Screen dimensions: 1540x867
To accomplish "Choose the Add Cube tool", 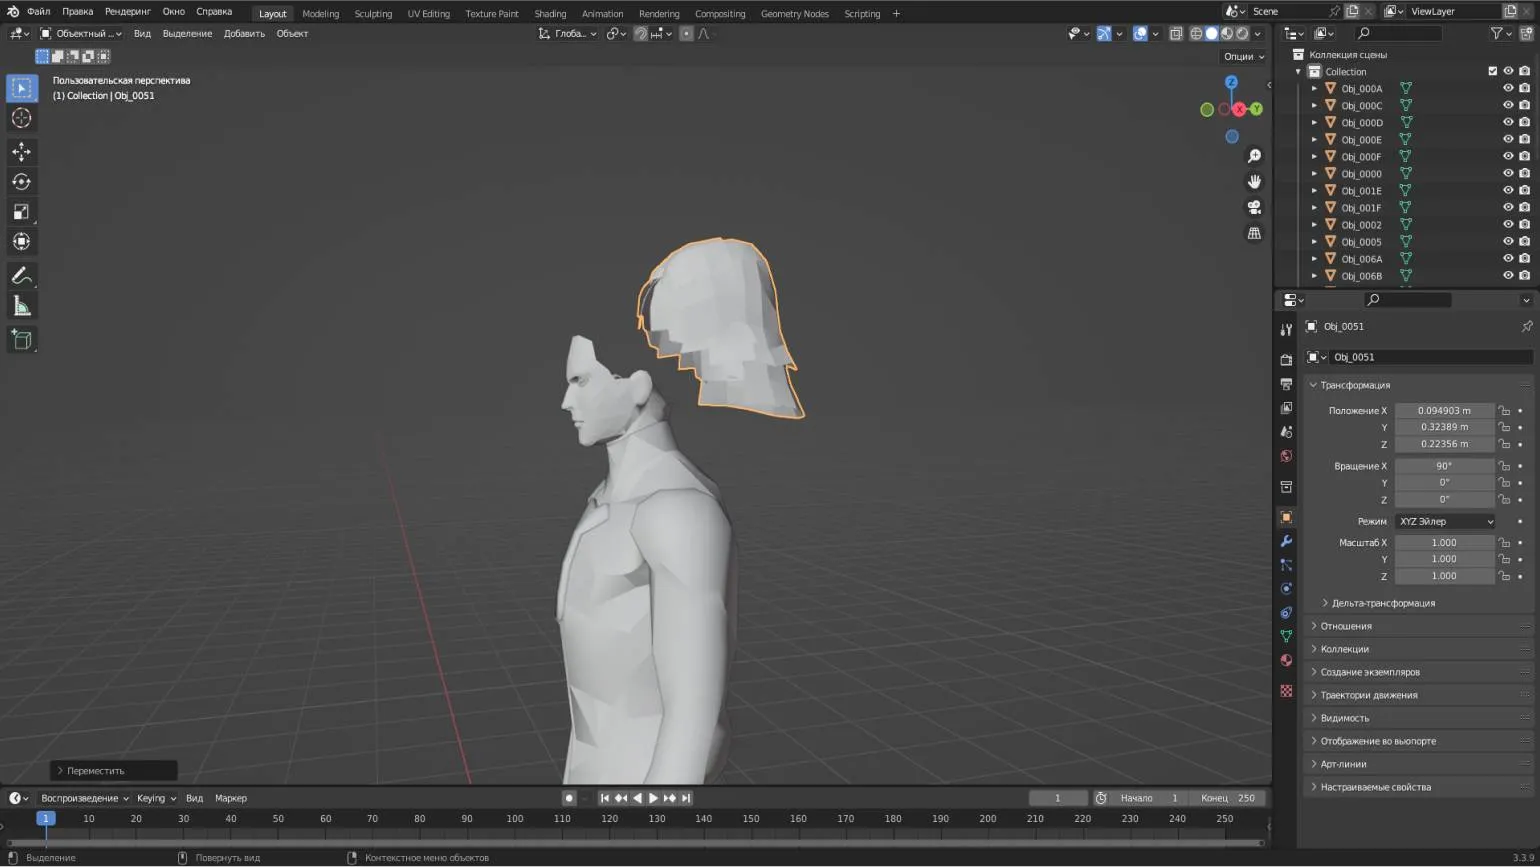I will 21,340.
